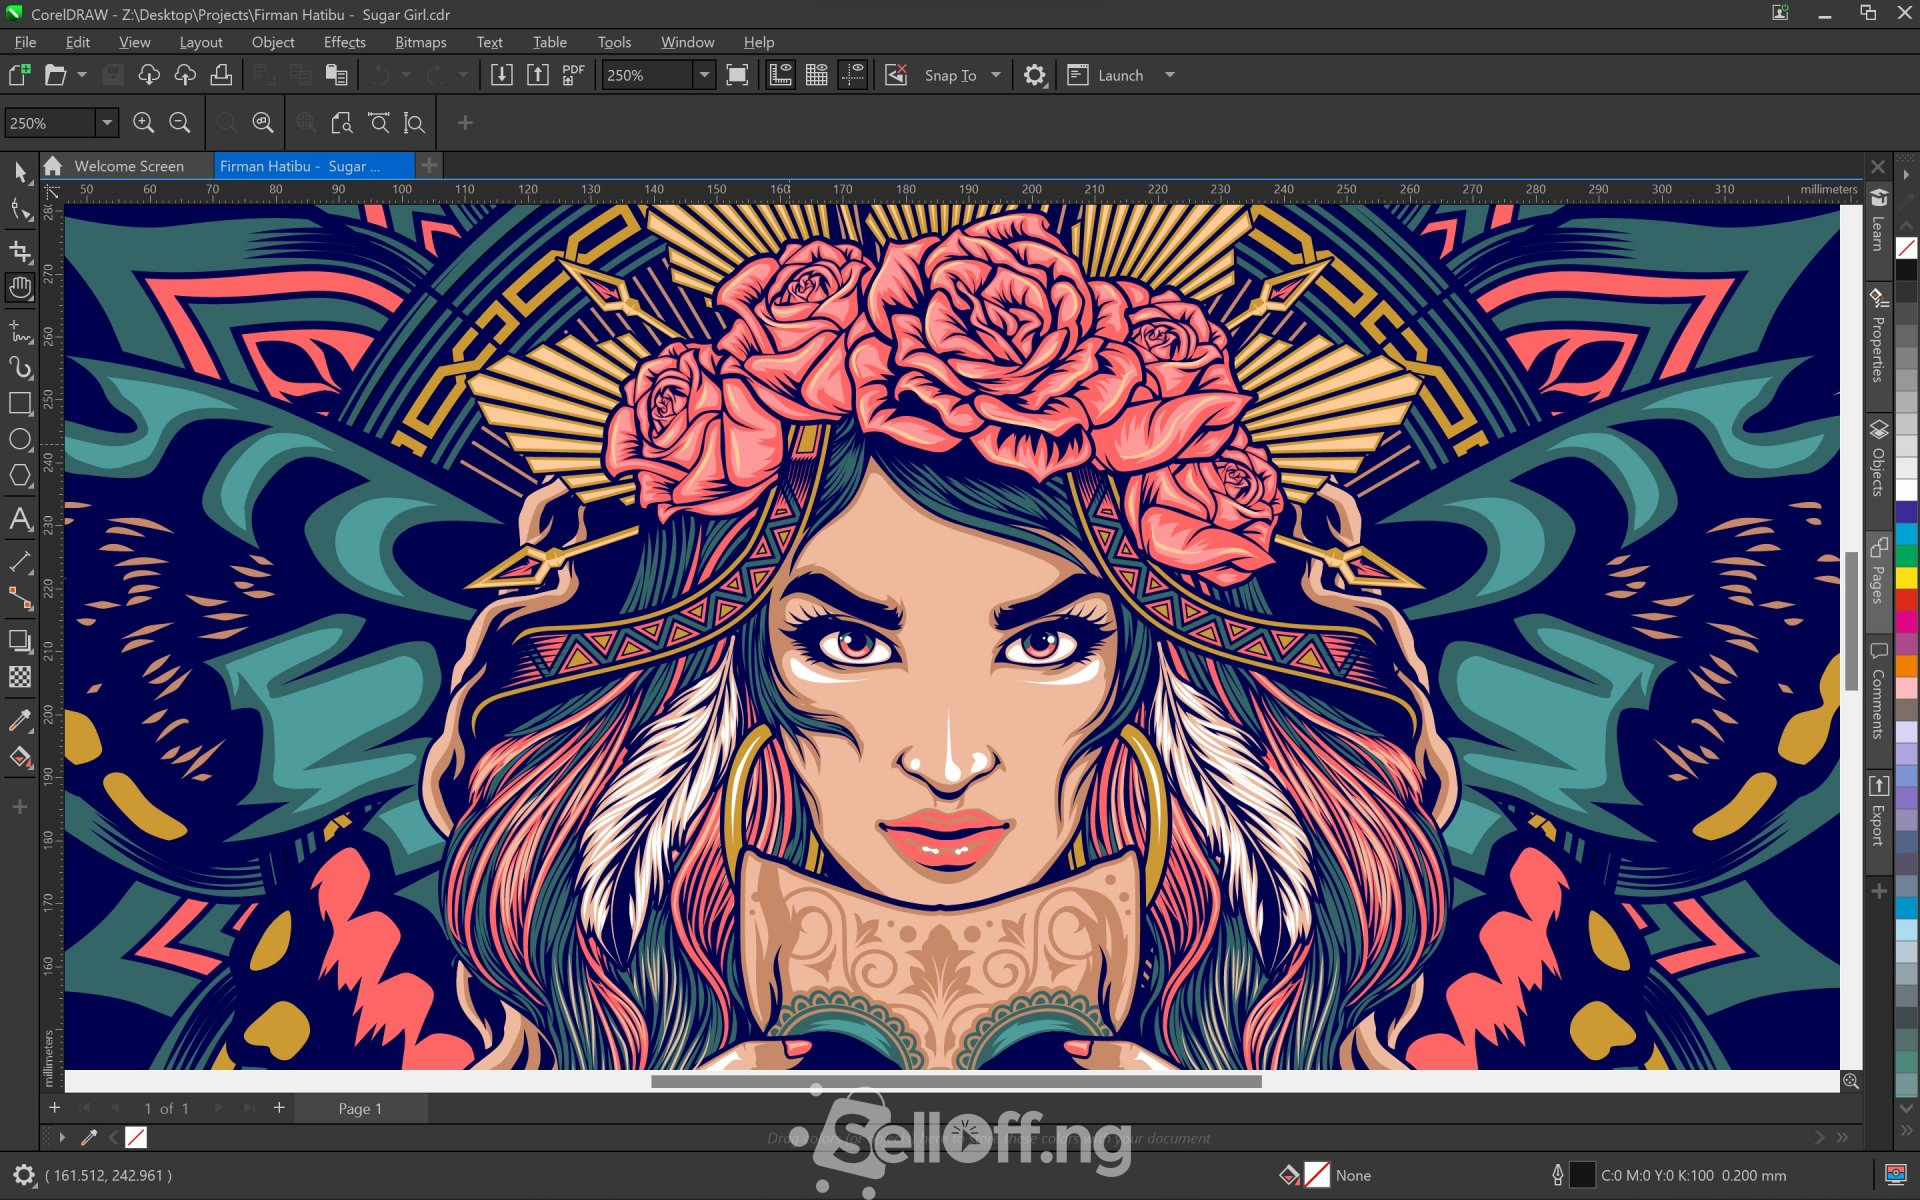Click the navigator zoom icon at canvas corner

tap(1851, 1081)
